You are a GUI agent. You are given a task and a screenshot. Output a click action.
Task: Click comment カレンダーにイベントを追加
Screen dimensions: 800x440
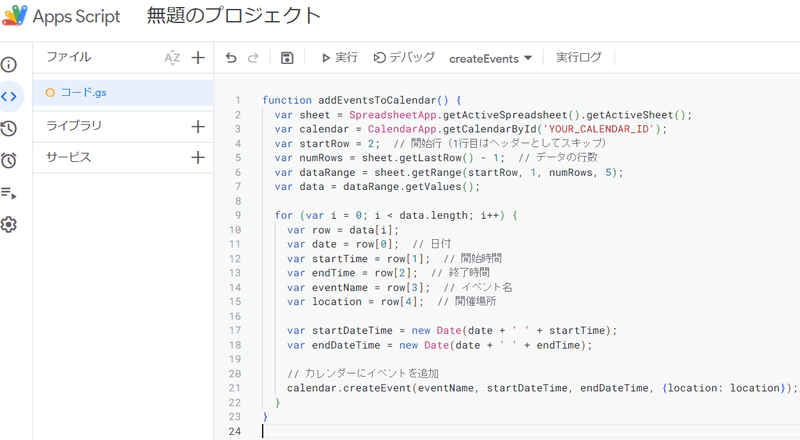[363, 374]
